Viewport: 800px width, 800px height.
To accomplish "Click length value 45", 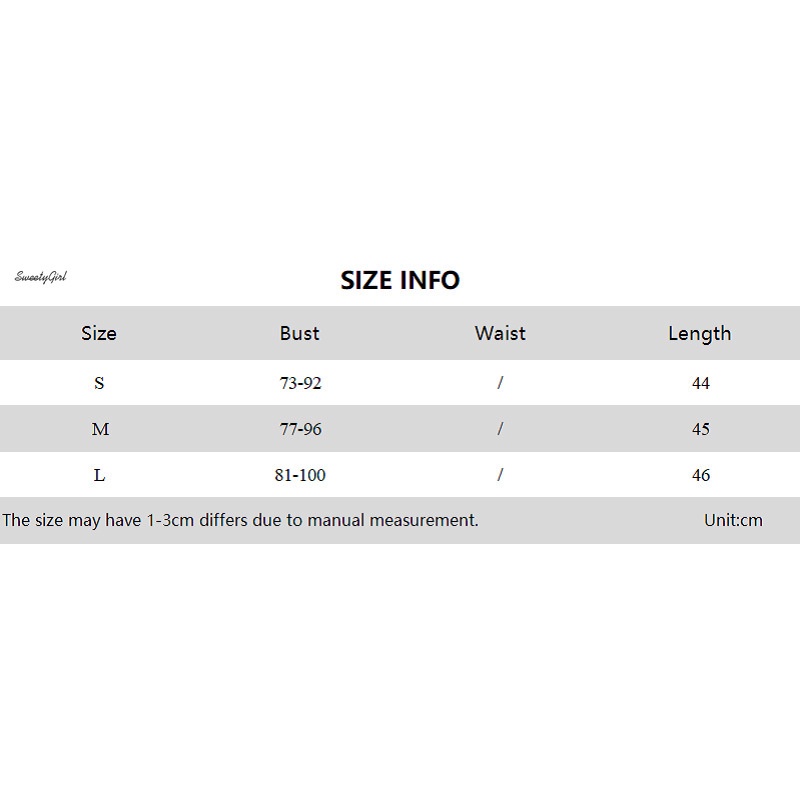I will tap(700, 429).
